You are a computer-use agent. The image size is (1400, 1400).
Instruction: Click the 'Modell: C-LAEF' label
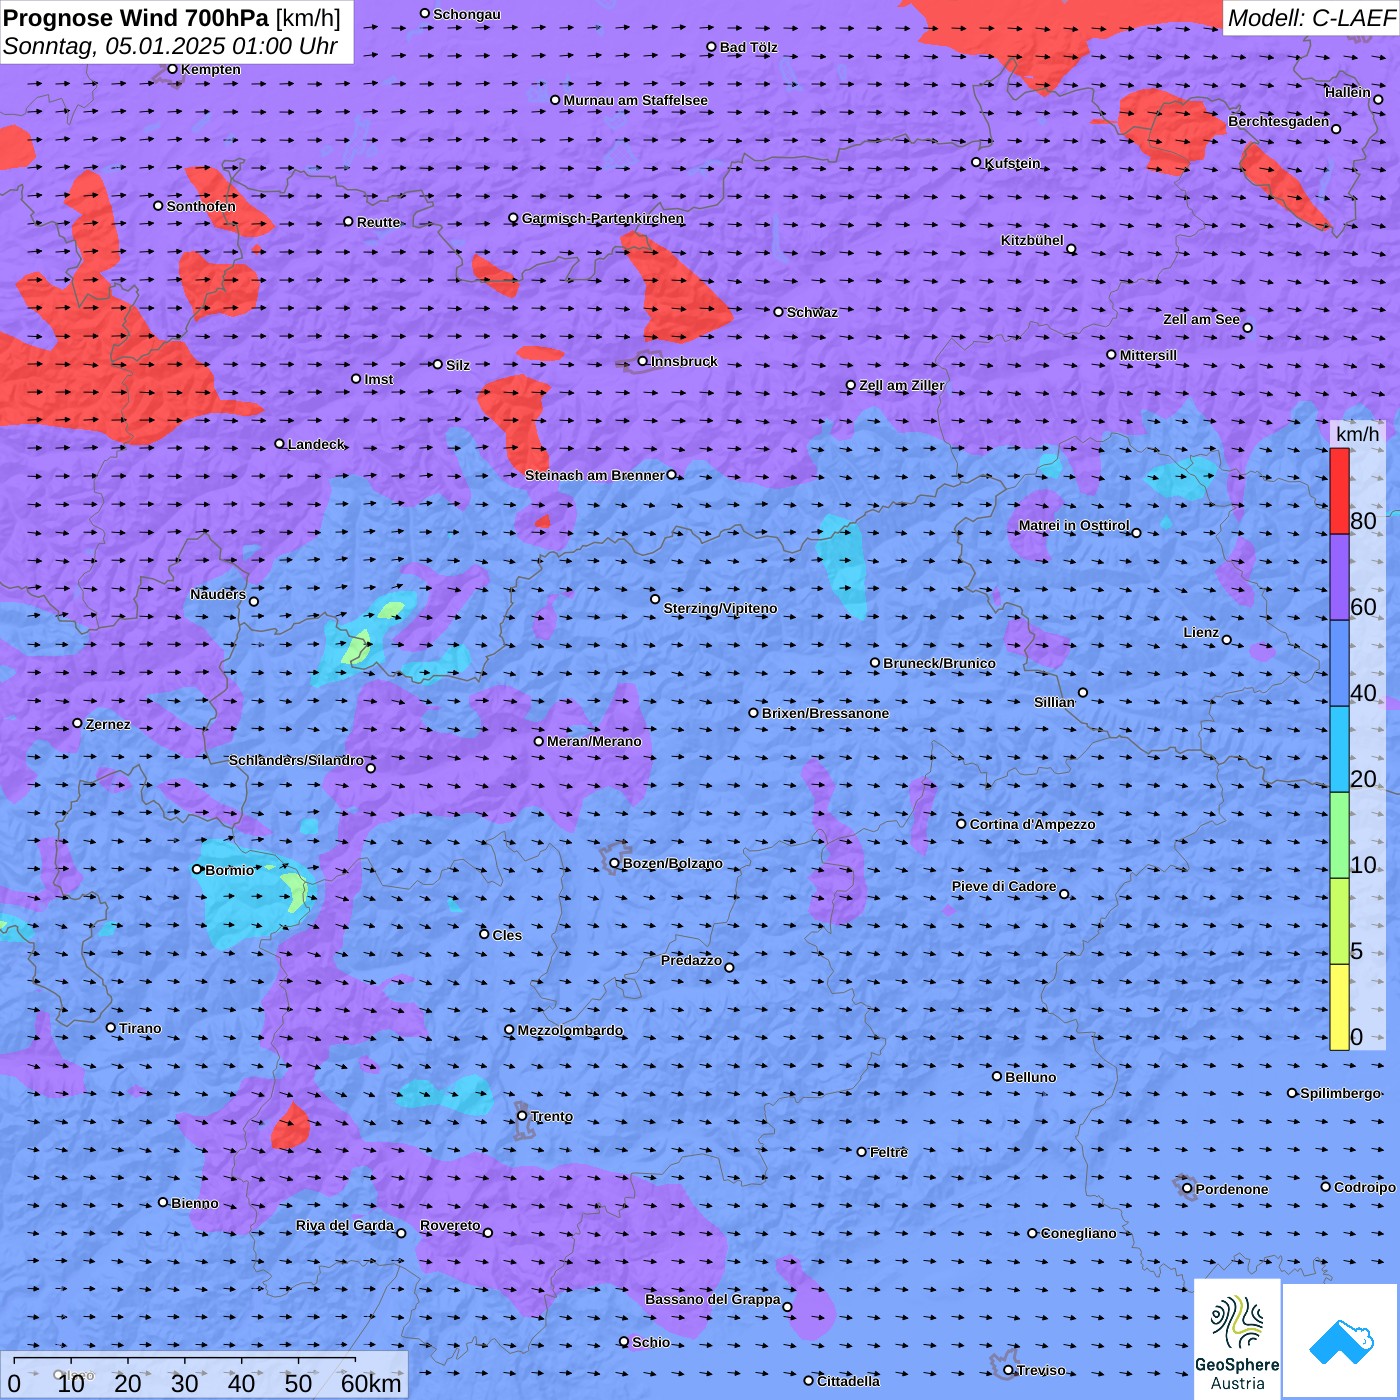(1311, 18)
